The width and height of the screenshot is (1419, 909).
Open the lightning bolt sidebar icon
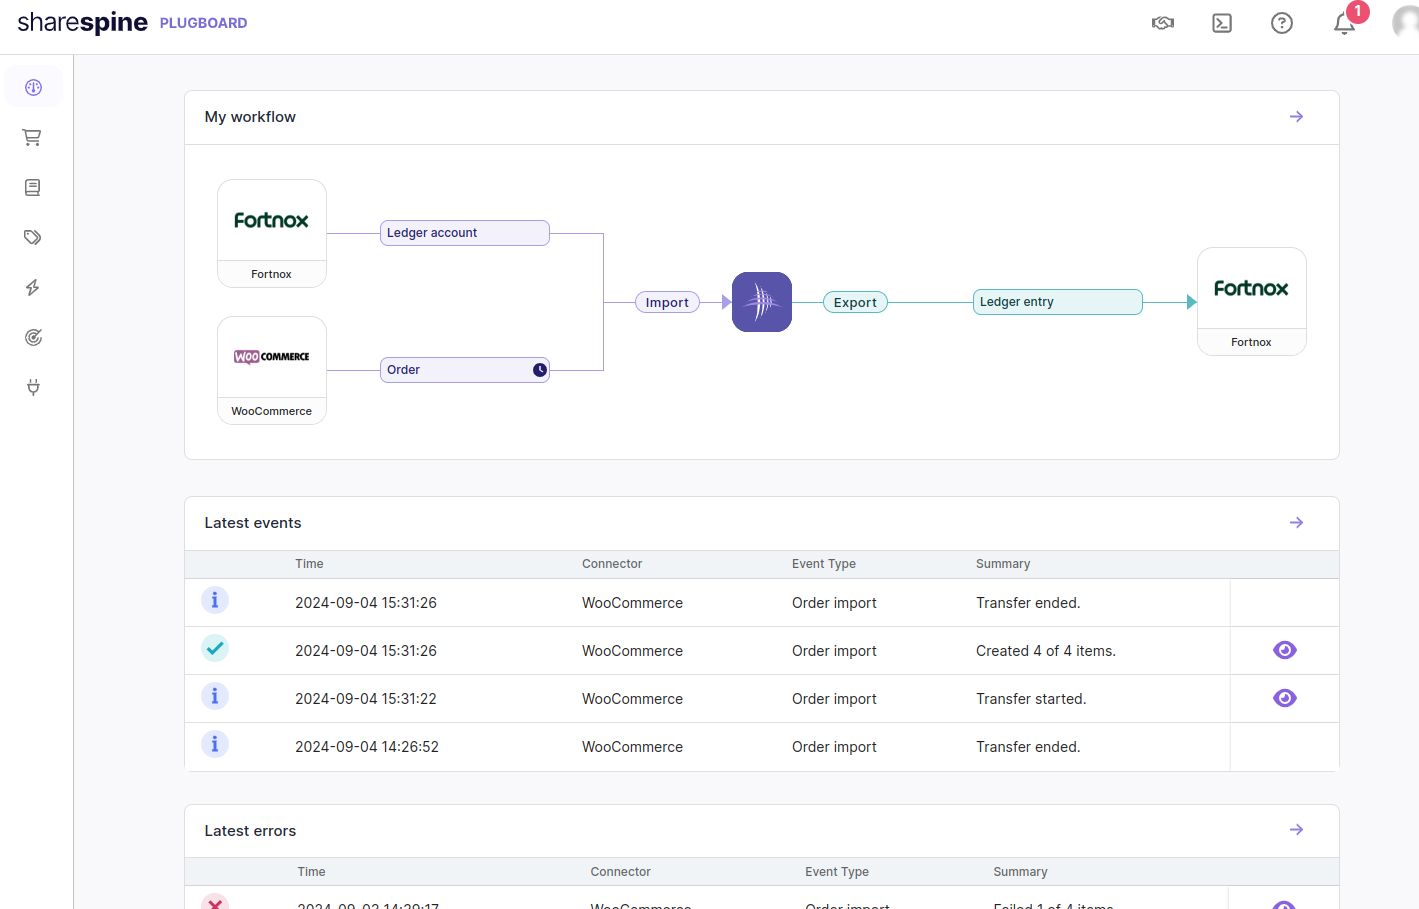(x=33, y=287)
